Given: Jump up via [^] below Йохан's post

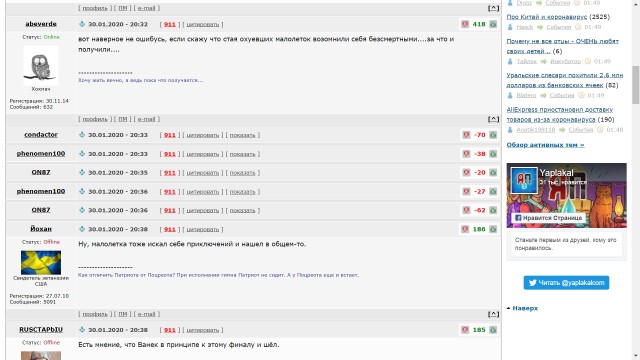Looking at the screenshot, I should [493, 314].
